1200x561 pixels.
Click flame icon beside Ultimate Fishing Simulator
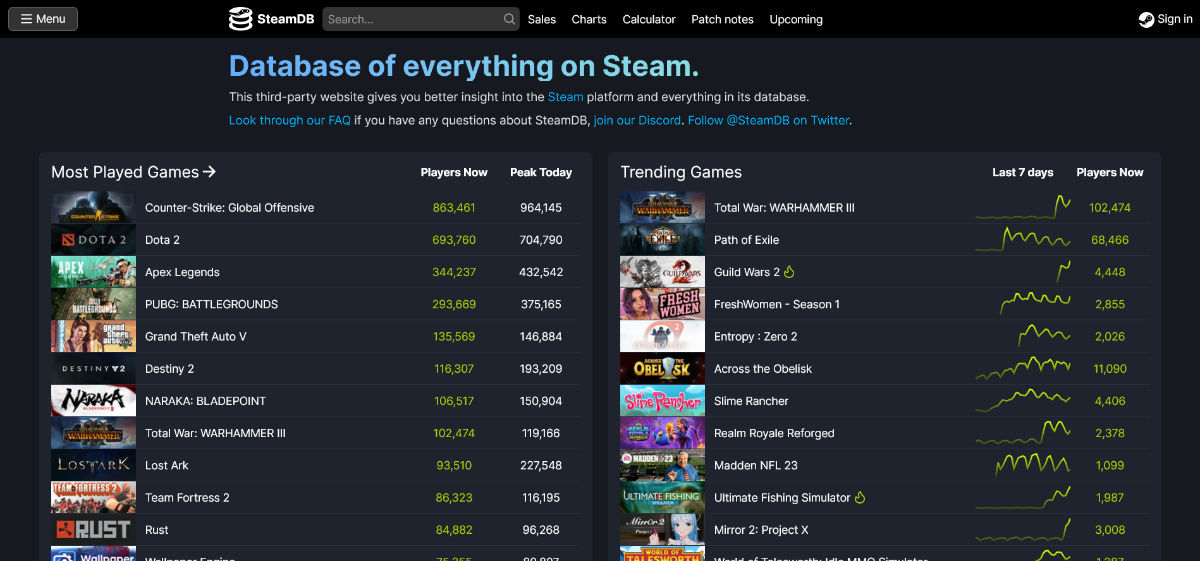859,497
